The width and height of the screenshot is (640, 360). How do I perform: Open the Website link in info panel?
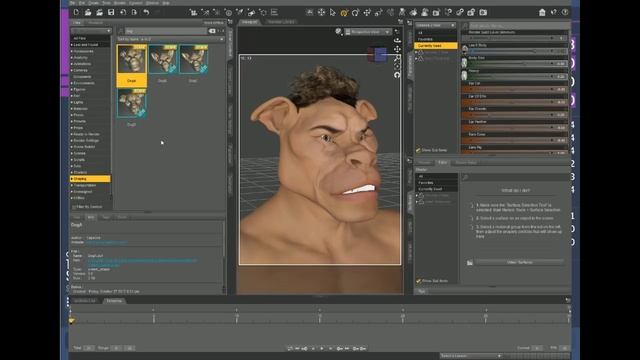[x=106, y=242]
